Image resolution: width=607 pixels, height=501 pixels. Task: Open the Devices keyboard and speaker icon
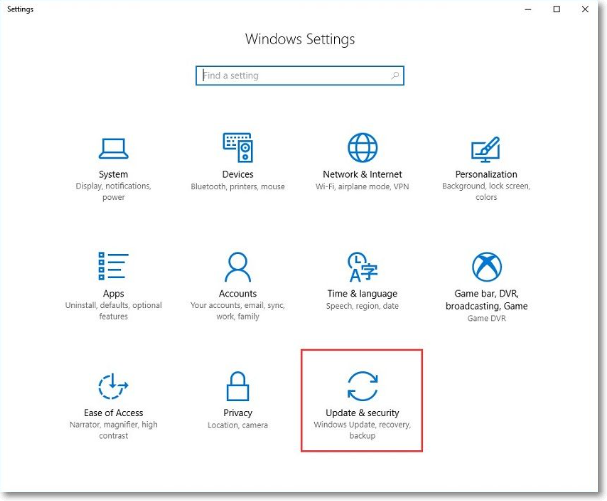click(238, 147)
